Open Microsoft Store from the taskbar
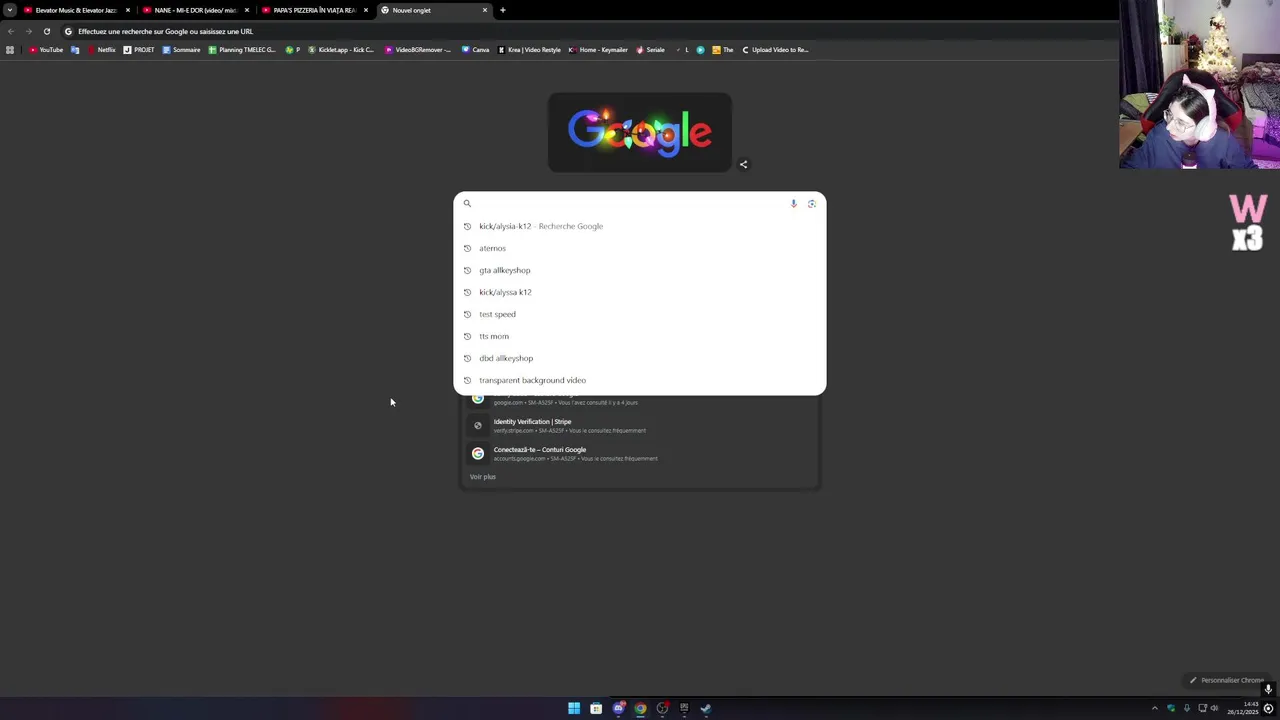1280x720 pixels. coord(596,708)
